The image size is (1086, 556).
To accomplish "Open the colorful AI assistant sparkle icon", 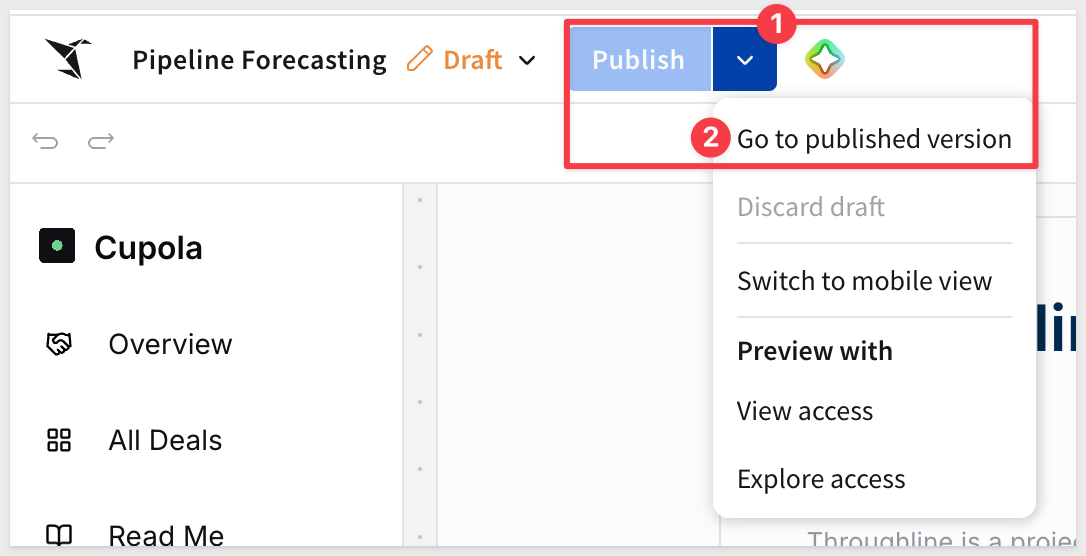I will point(825,59).
